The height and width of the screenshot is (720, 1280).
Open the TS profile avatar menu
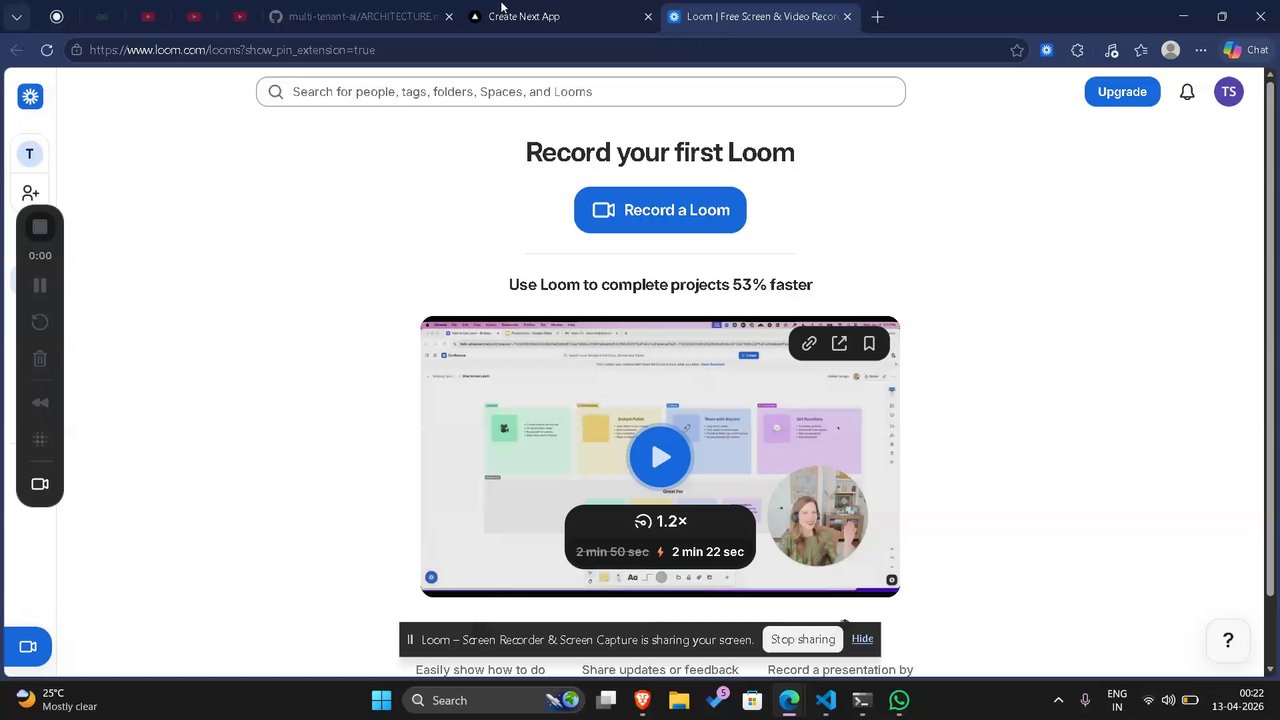(x=1229, y=91)
